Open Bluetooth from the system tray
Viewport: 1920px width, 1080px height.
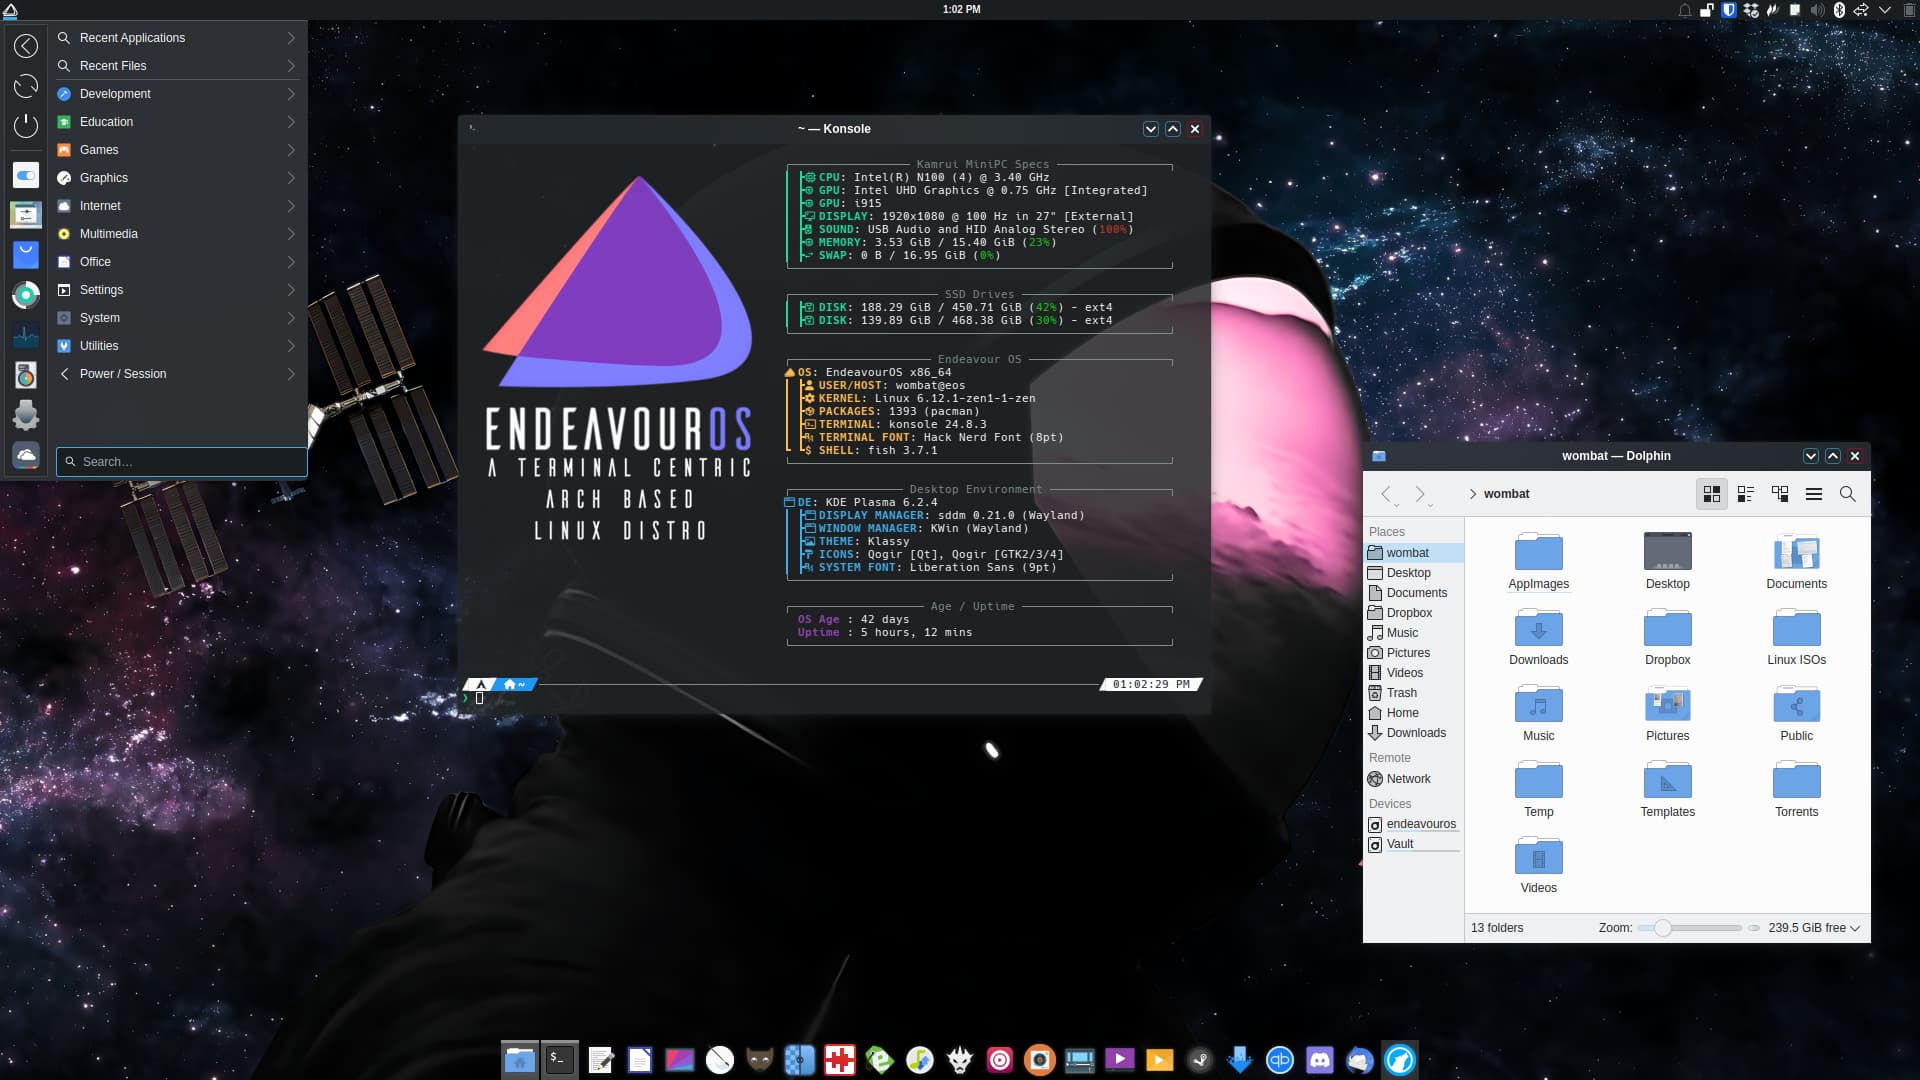(1839, 10)
